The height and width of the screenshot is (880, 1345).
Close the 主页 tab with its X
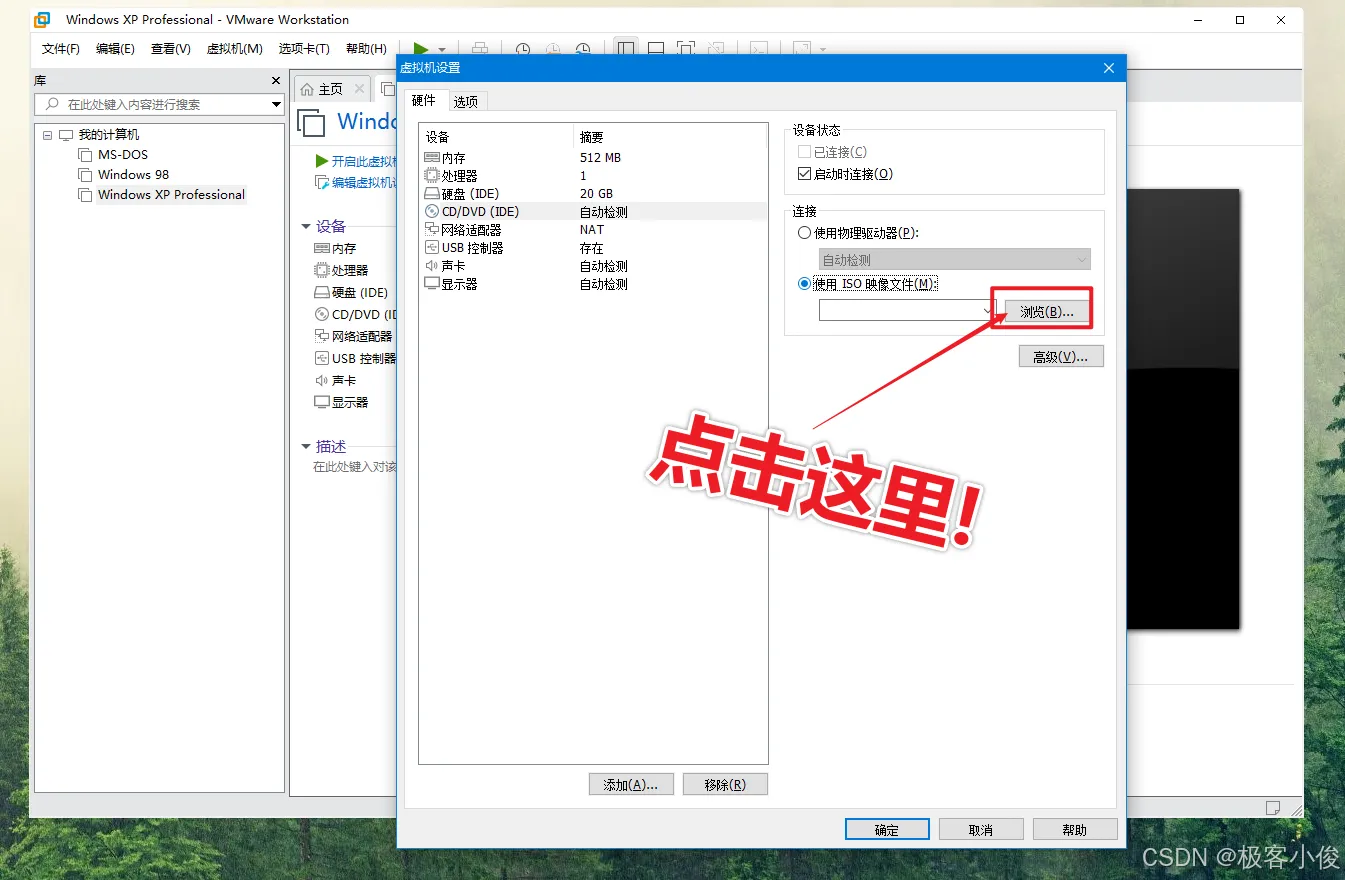[x=359, y=89]
